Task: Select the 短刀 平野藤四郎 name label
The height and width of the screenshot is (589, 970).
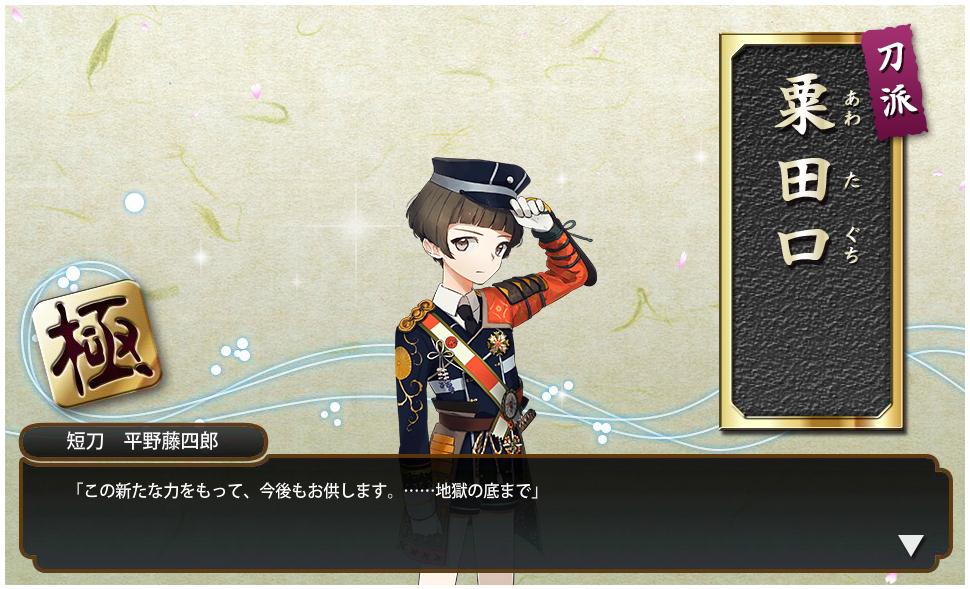Action: (x=143, y=442)
